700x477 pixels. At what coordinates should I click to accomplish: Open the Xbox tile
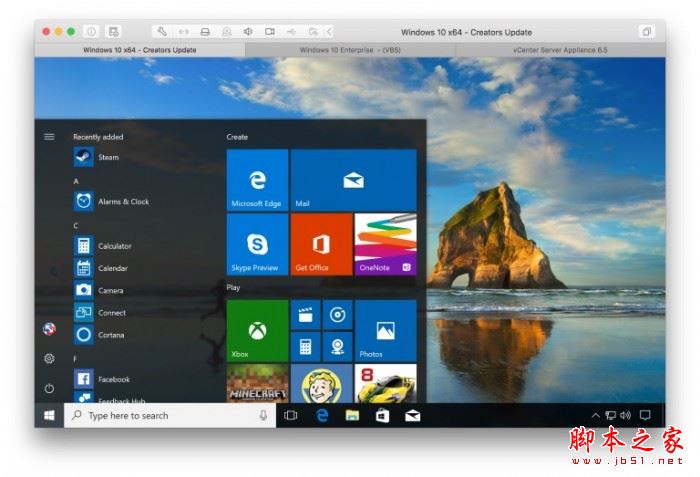tap(258, 331)
